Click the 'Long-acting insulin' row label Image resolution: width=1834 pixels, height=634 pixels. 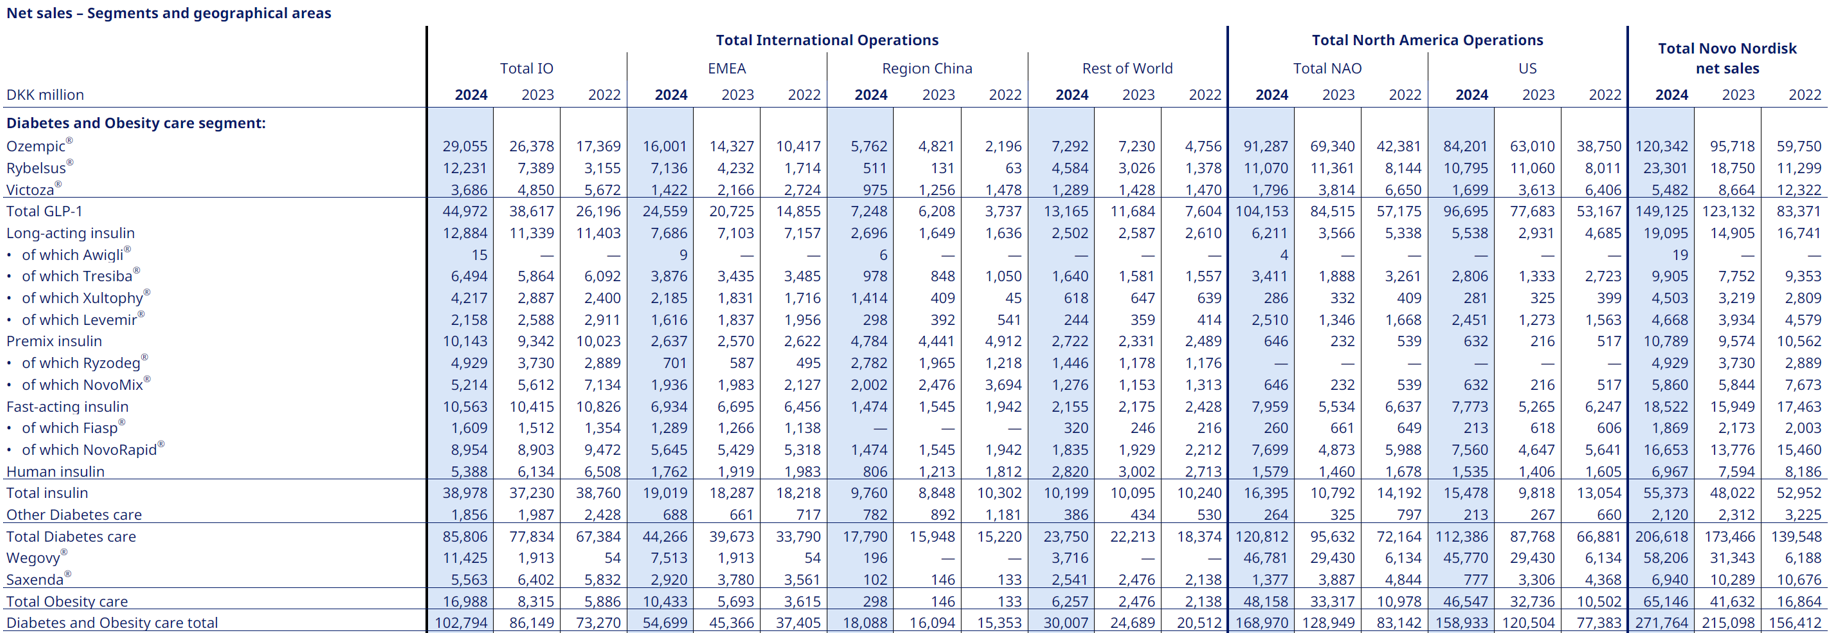tap(68, 233)
